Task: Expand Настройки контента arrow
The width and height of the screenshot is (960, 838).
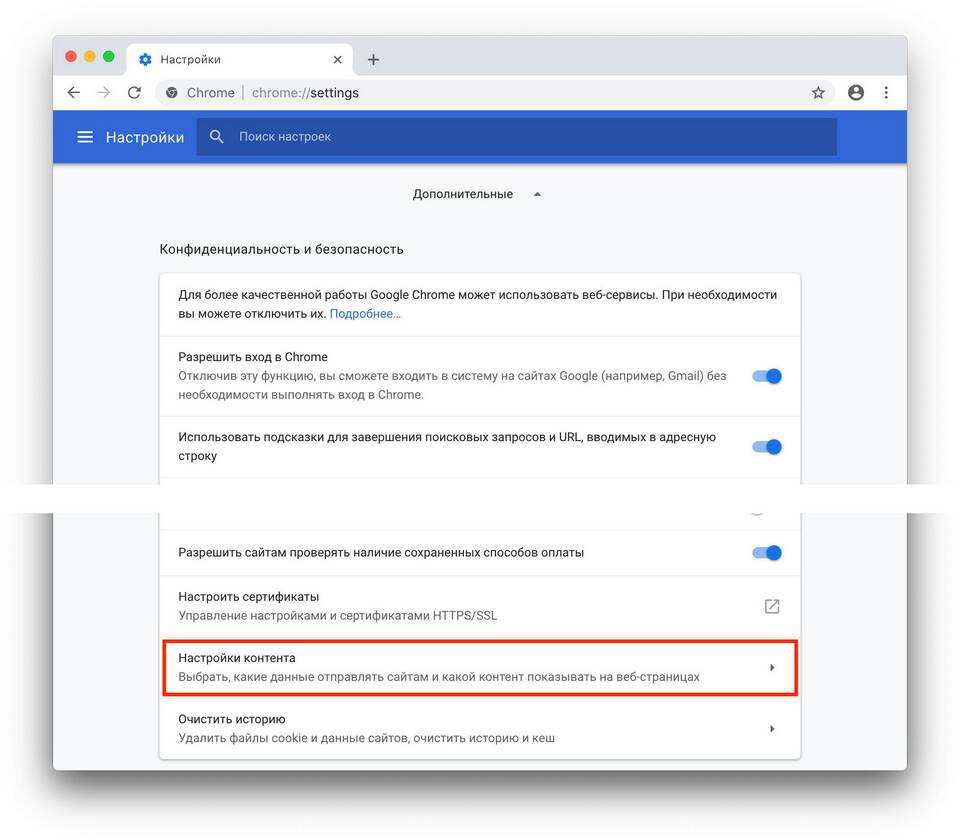Action: 772,667
